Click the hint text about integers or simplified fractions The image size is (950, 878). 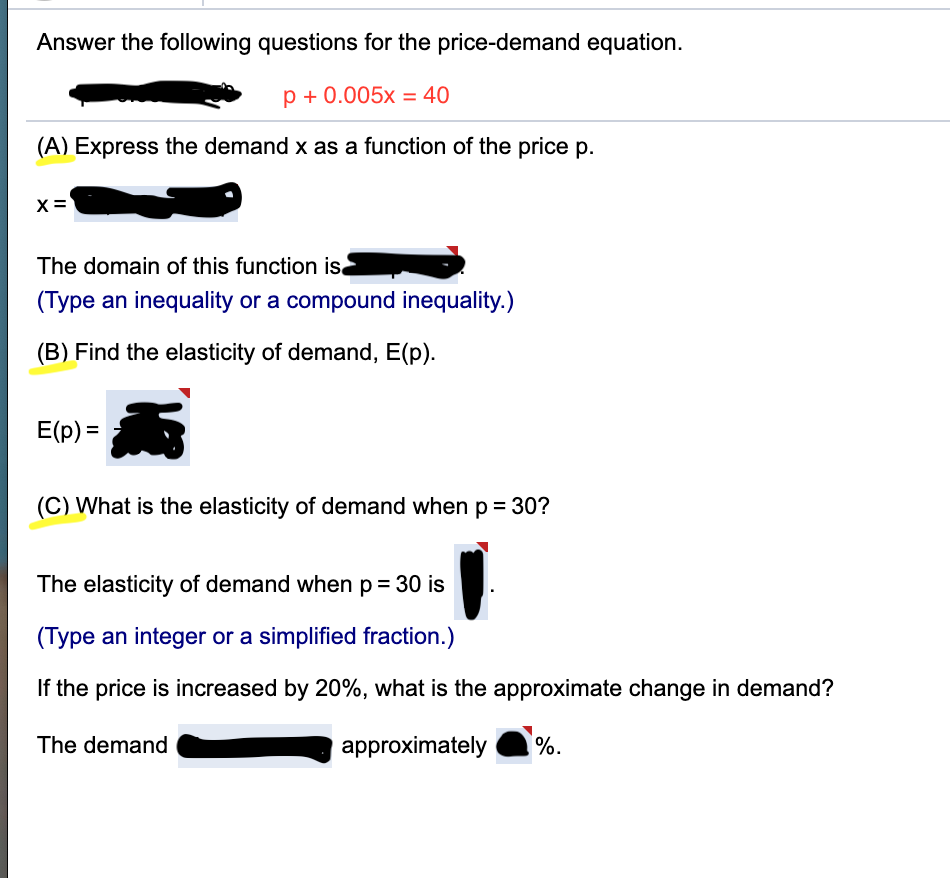pyautogui.click(x=245, y=636)
